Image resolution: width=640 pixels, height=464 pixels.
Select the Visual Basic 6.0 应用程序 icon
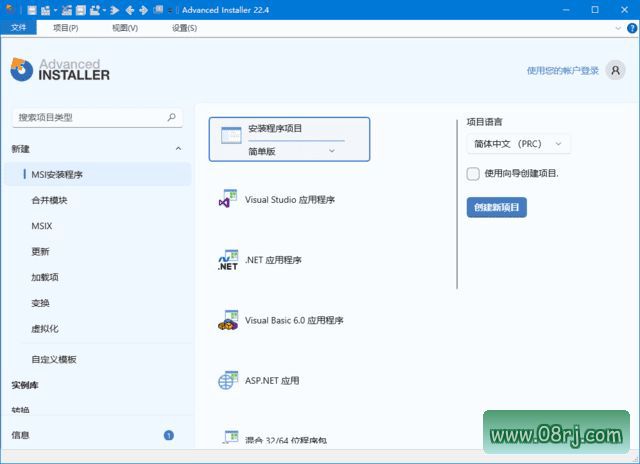tap(228, 320)
